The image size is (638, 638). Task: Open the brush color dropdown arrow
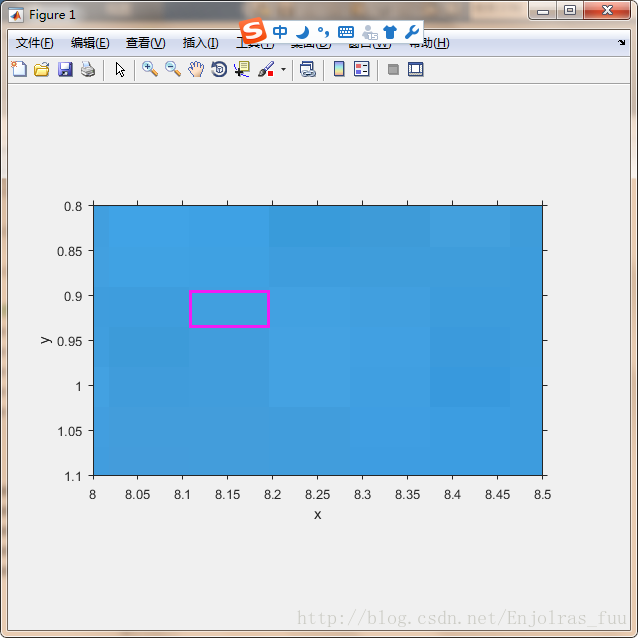click(284, 69)
